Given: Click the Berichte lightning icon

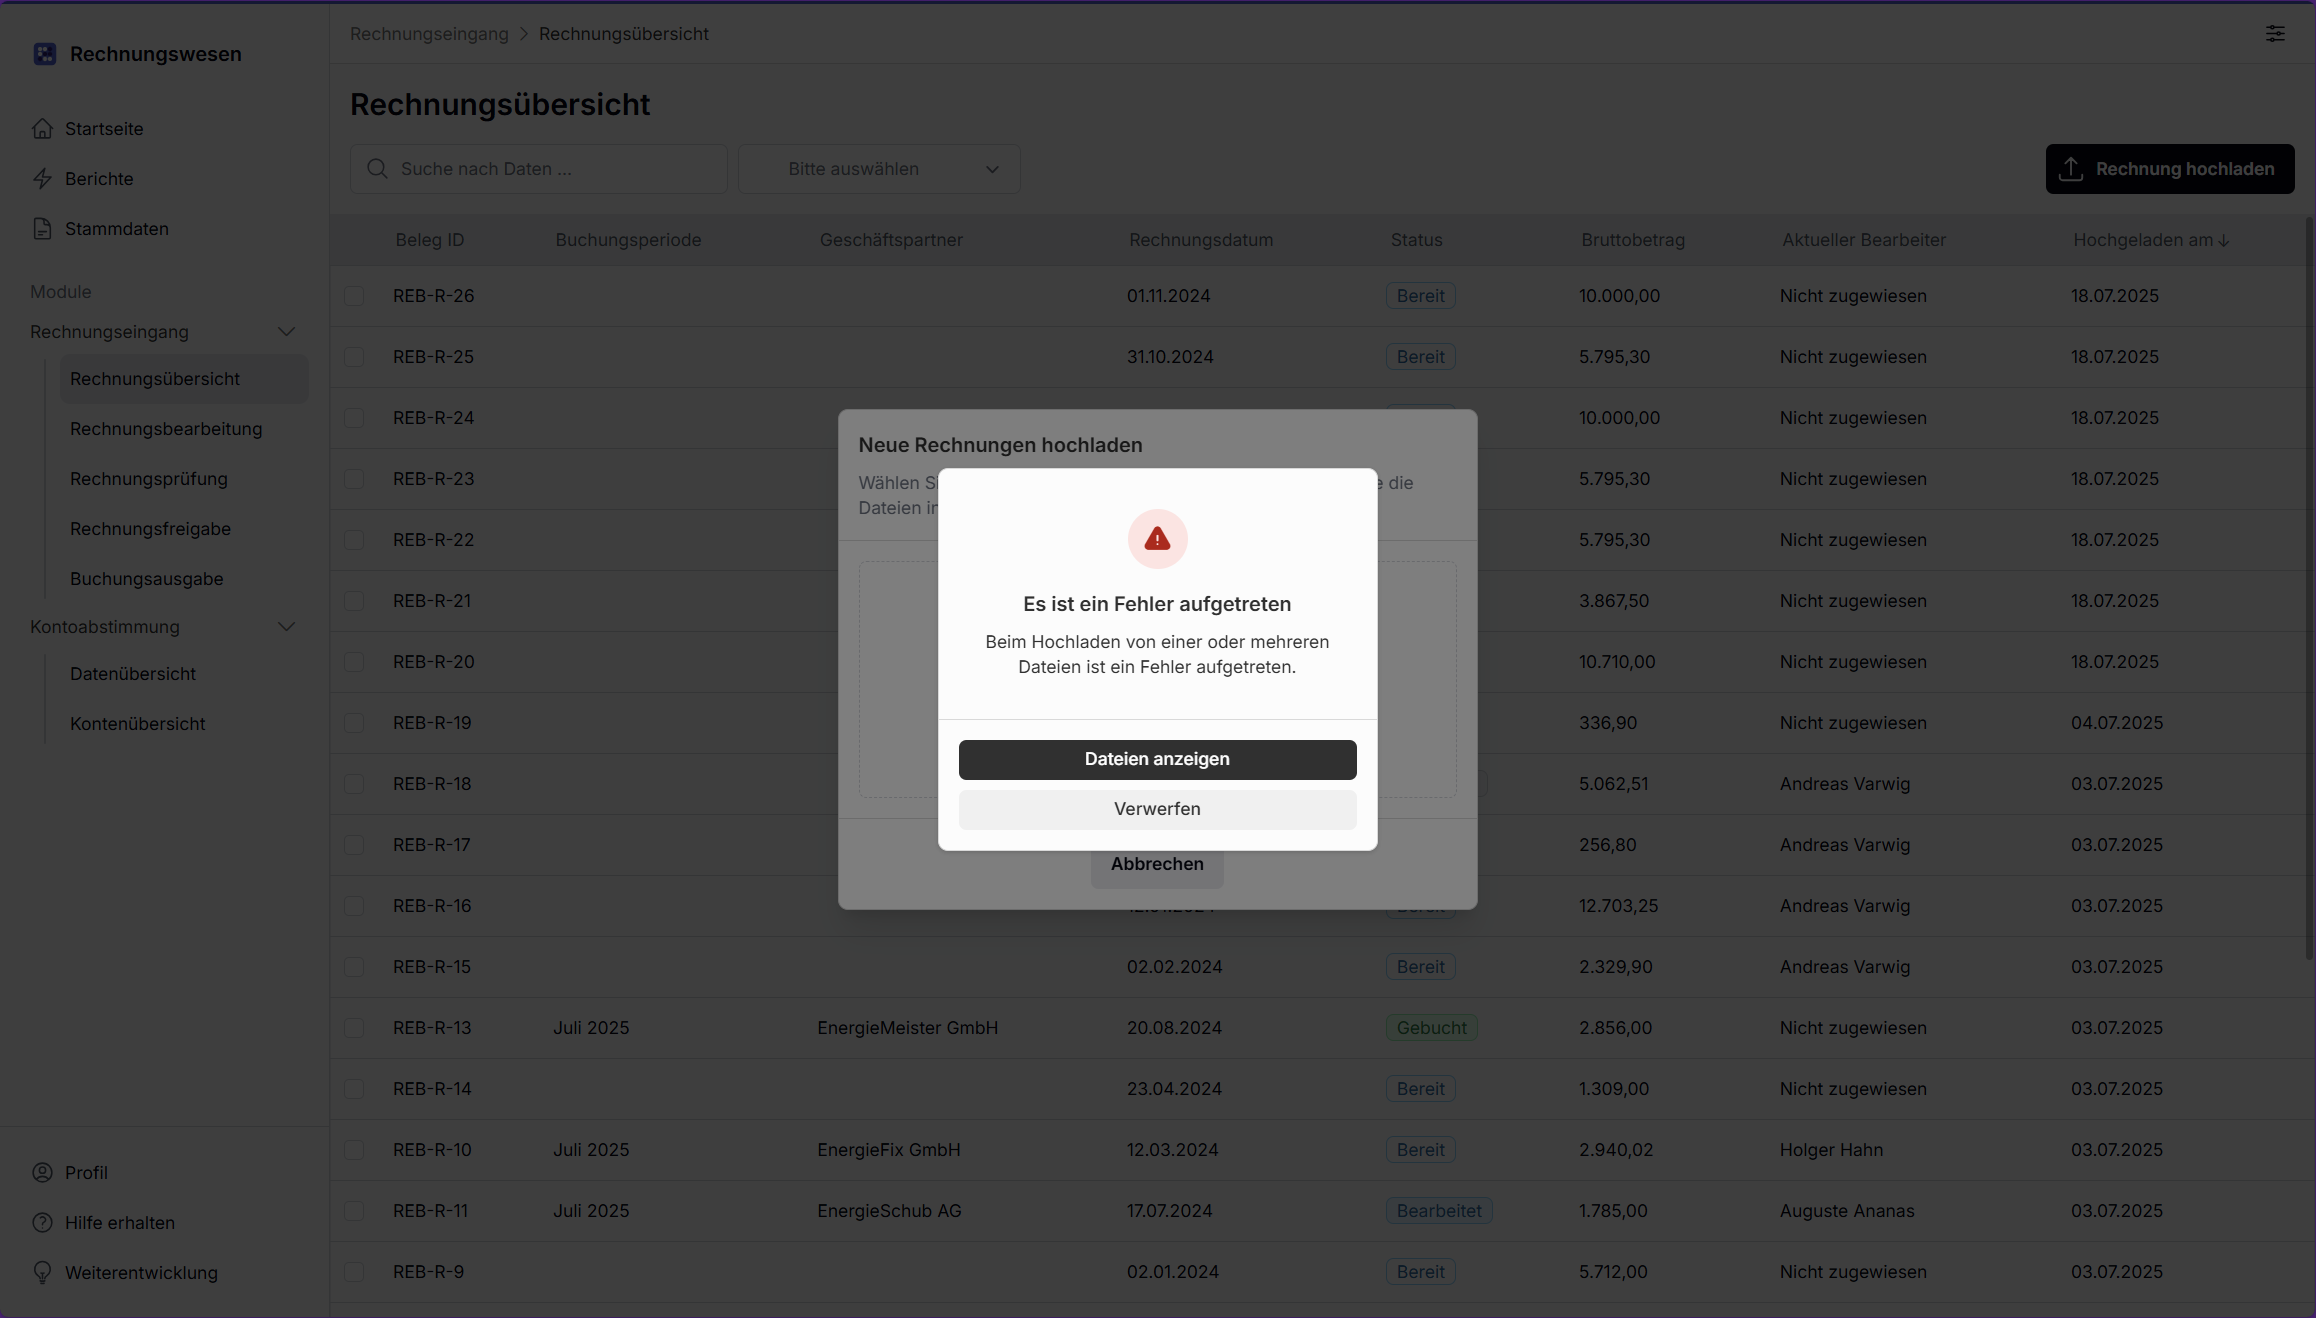Looking at the screenshot, I should [42, 179].
